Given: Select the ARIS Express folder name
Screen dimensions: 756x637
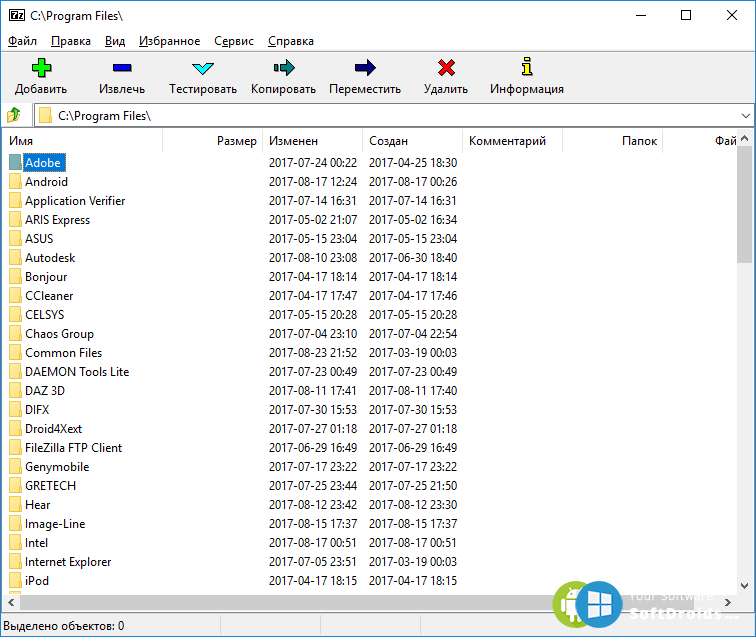Looking at the screenshot, I should (x=57, y=220).
